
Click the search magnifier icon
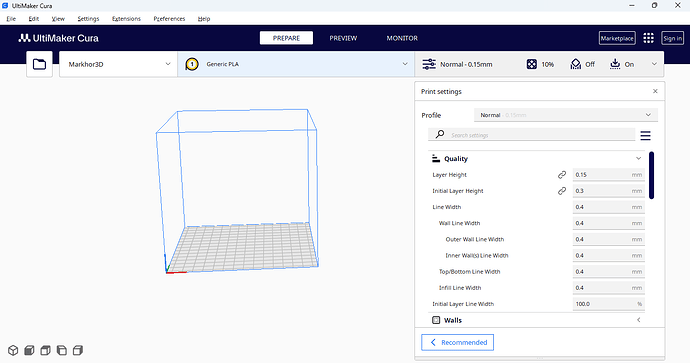440,135
